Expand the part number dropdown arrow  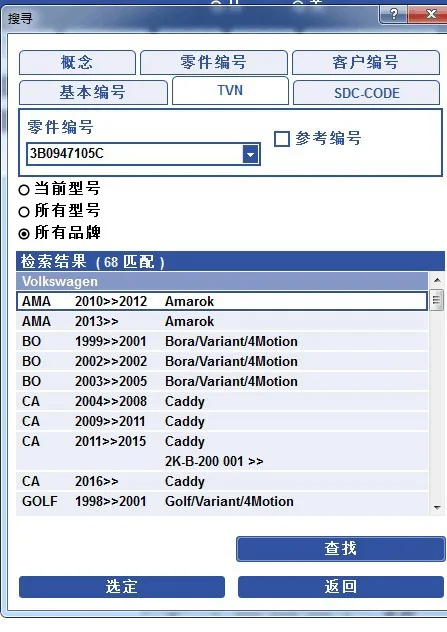click(x=251, y=154)
